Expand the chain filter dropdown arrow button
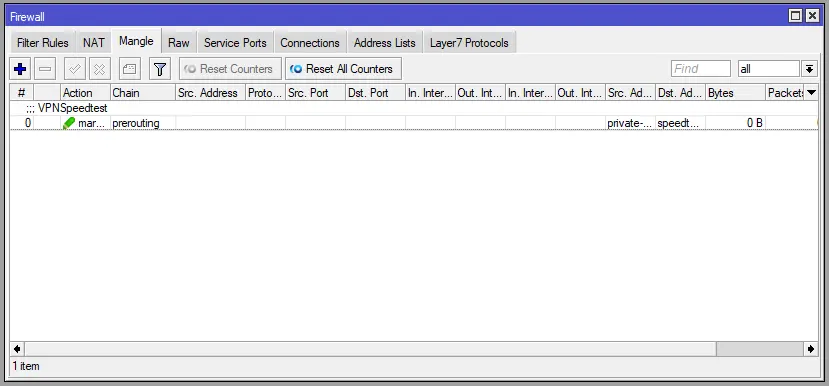 tap(809, 69)
